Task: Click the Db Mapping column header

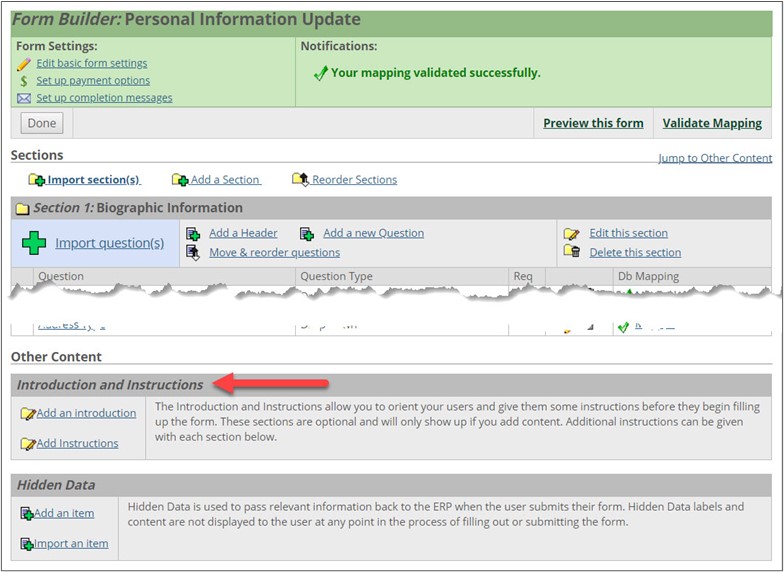Action: coord(648,276)
